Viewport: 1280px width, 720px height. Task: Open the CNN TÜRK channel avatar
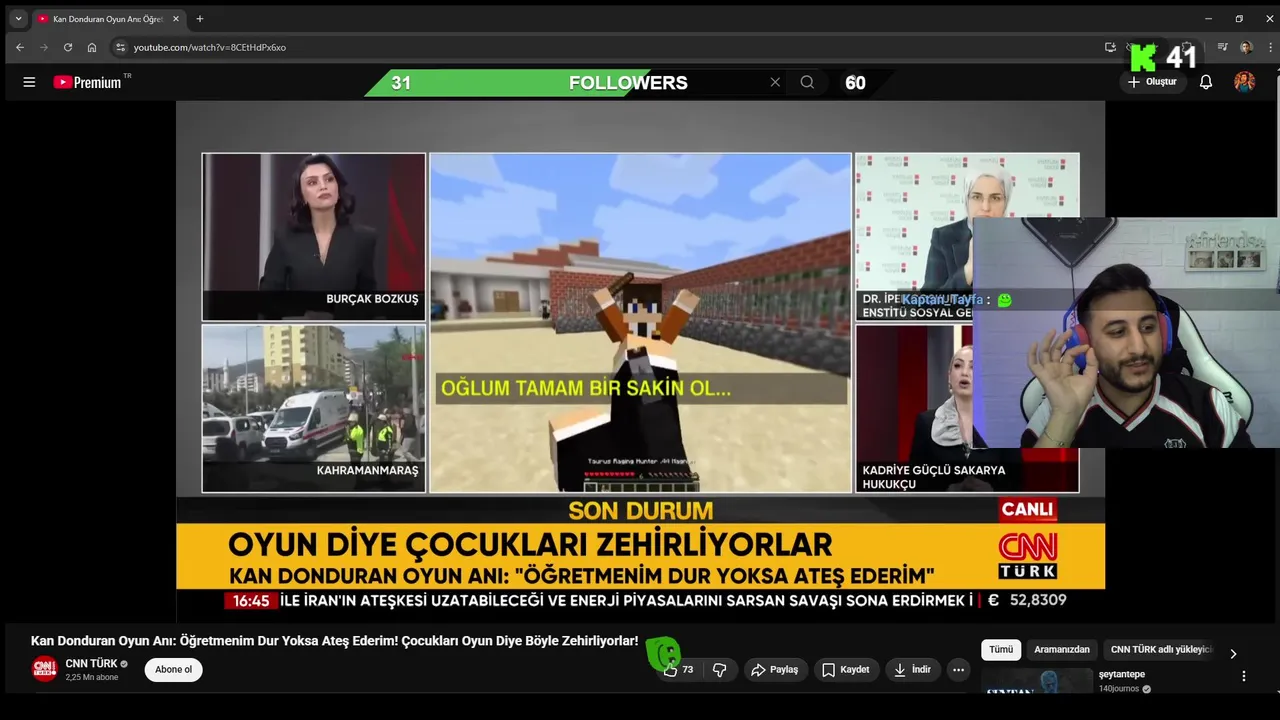(45, 669)
